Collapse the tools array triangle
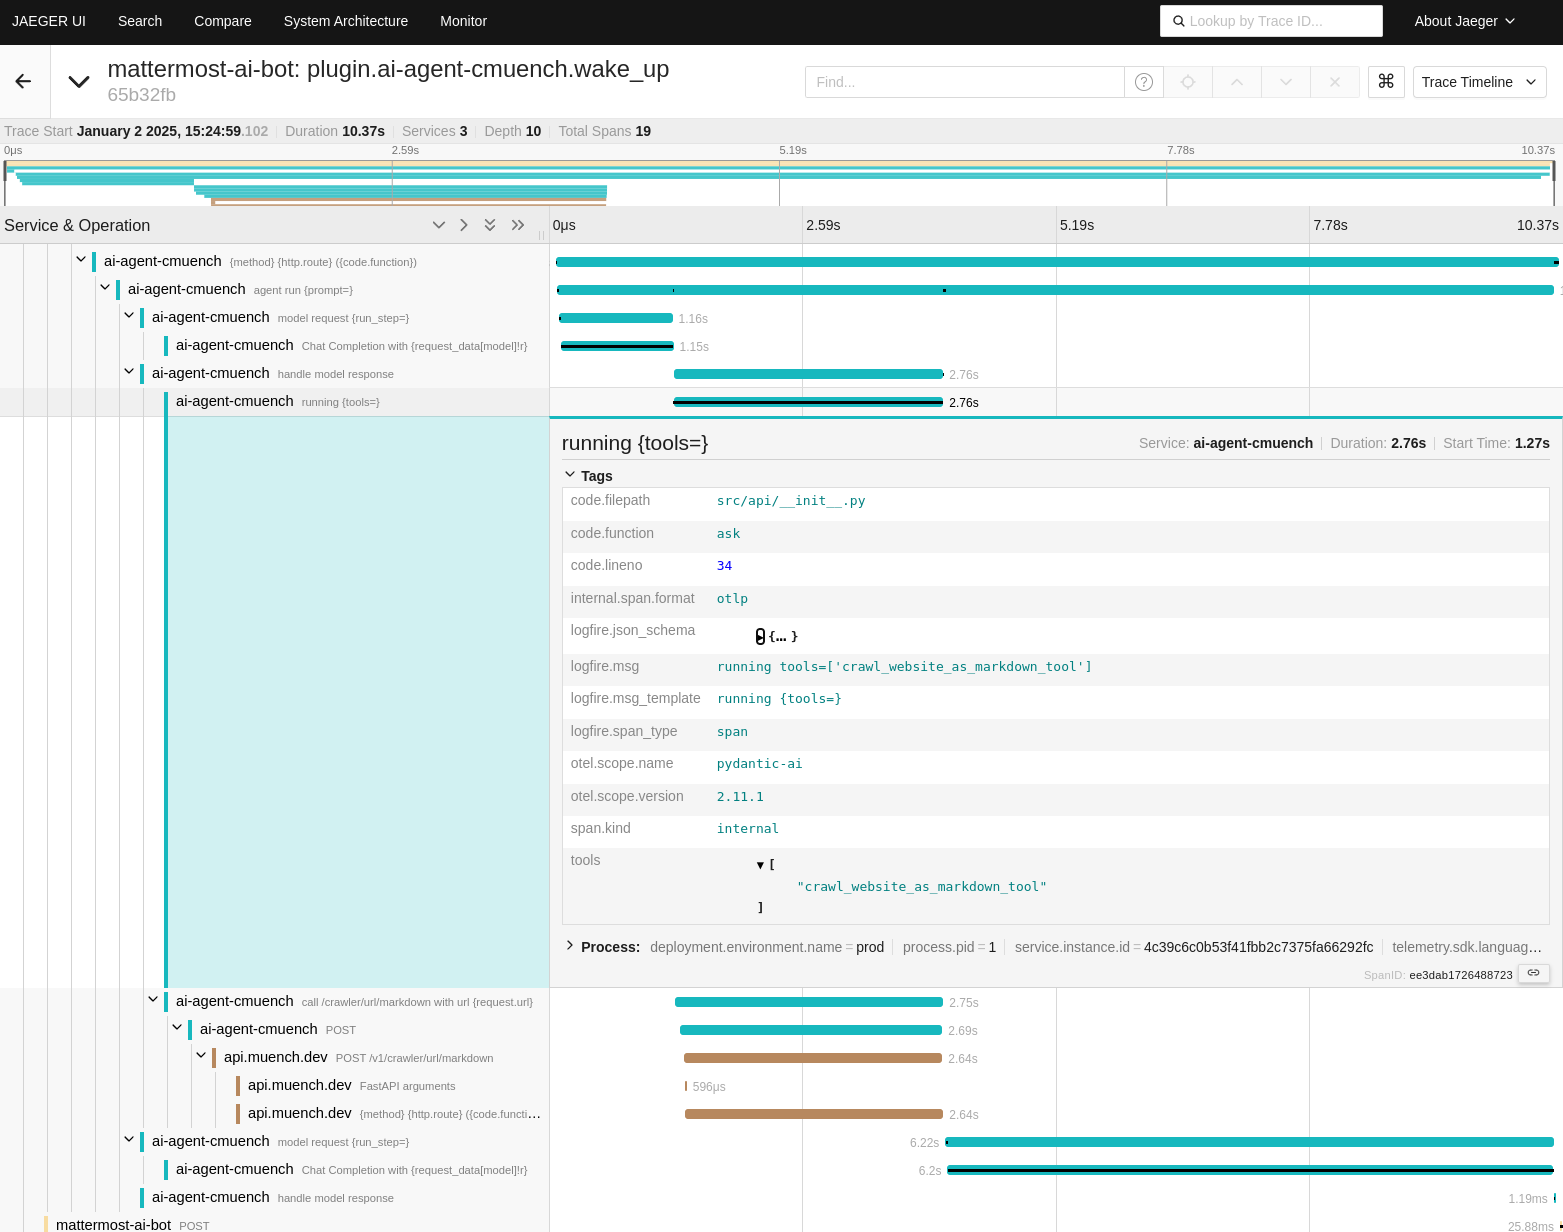 [760, 865]
